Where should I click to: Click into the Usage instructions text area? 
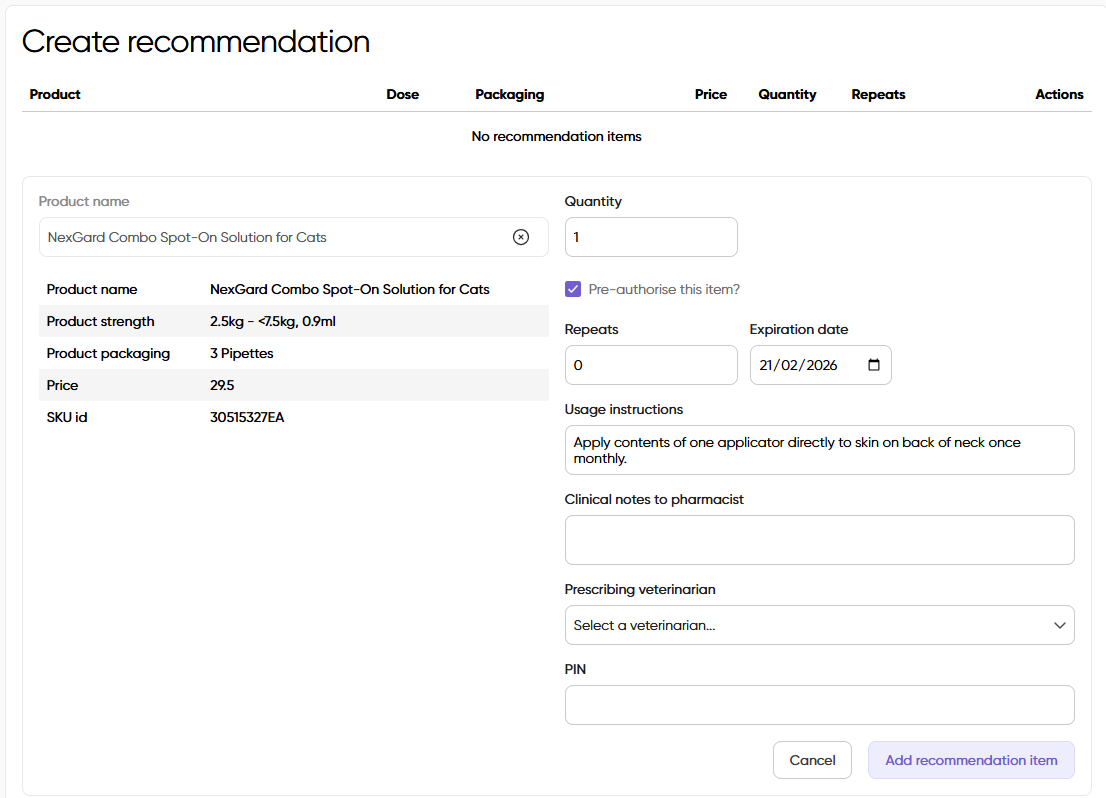click(819, 450)
